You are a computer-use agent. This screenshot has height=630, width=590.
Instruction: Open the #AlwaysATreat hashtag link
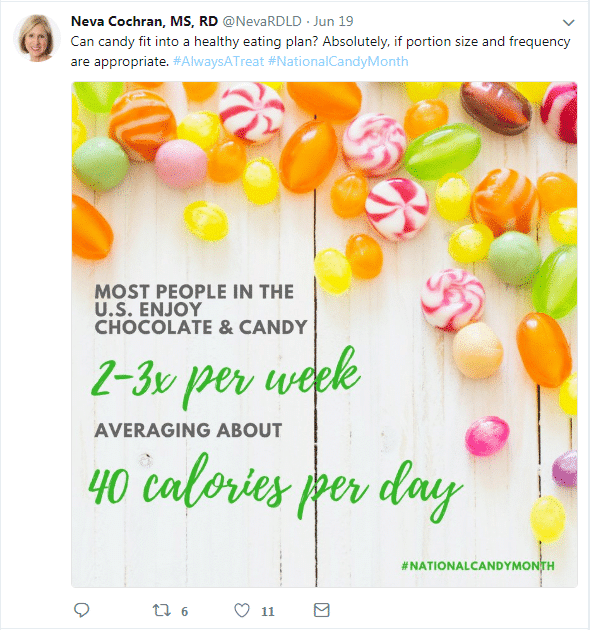coord(218,61)
